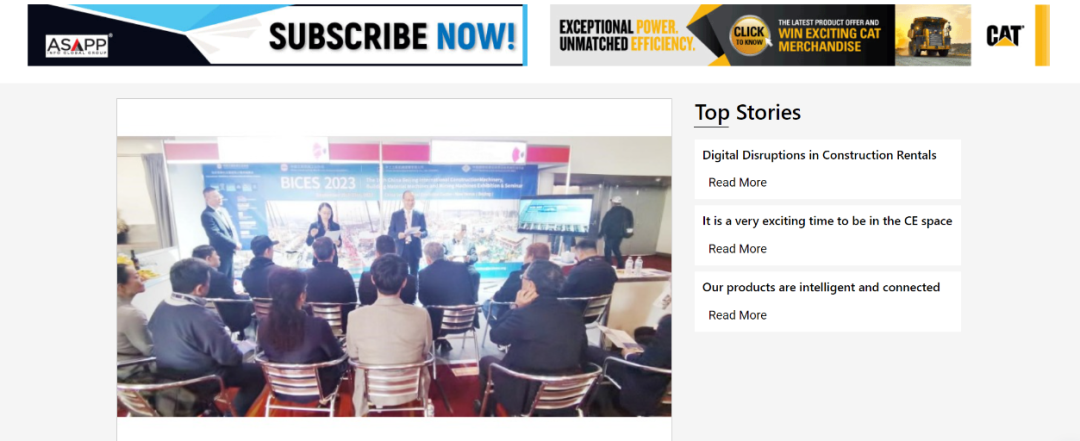Open the SUBSCRIBE NOW! banner text
This screenshot has height=441, width=1080.
(392, 36)
